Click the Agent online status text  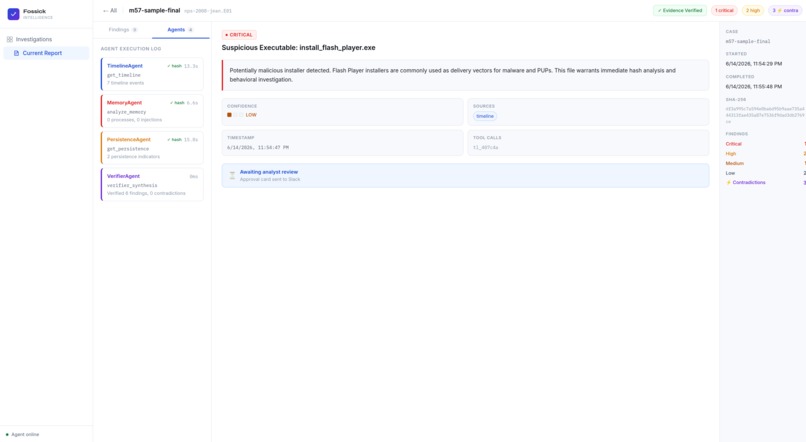tap(25, 434)
